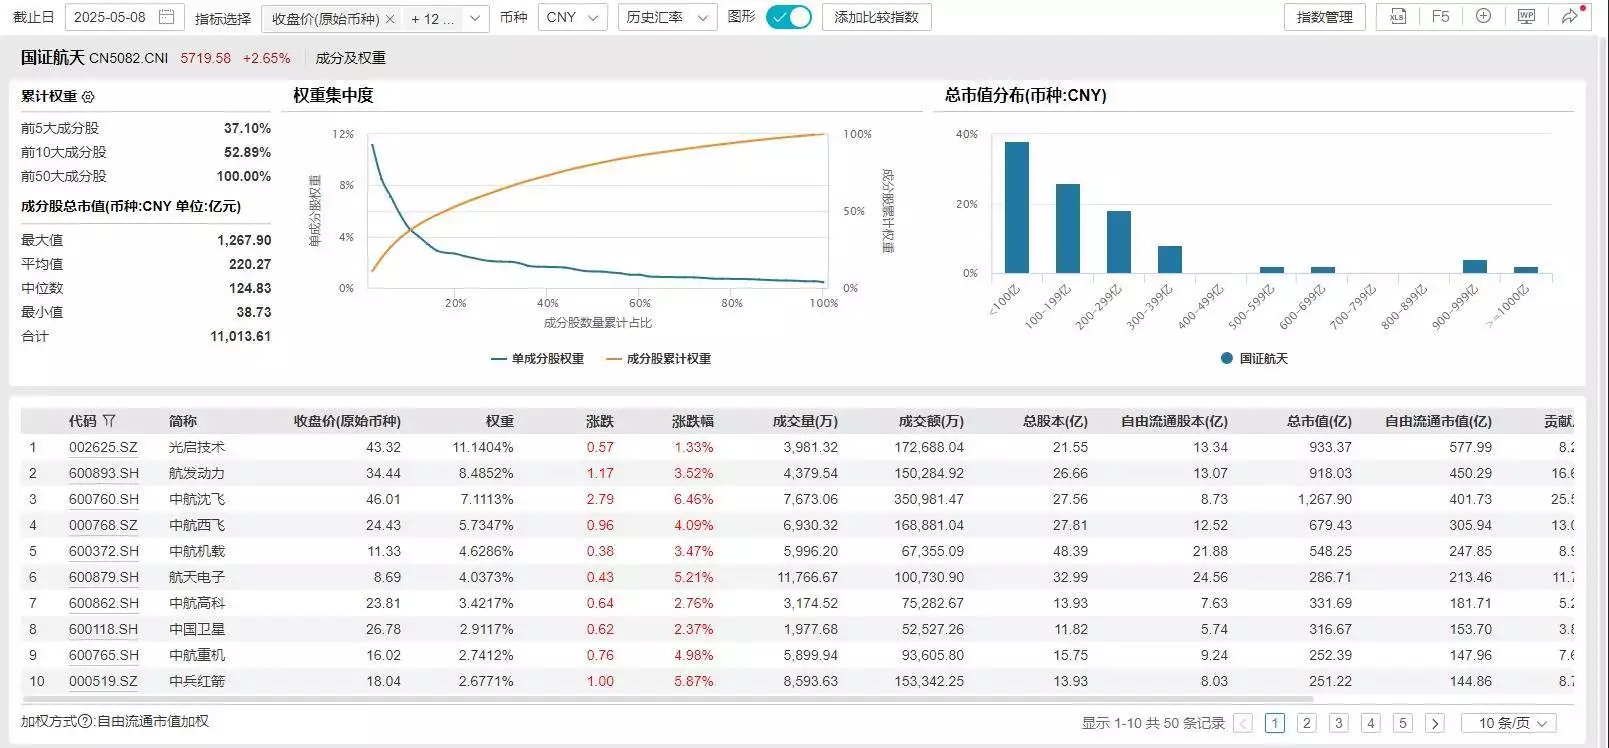The height and width of the screenshot is (748, 1609).
Task: Click the gear icon beside 累计权重
Action: 88,97
